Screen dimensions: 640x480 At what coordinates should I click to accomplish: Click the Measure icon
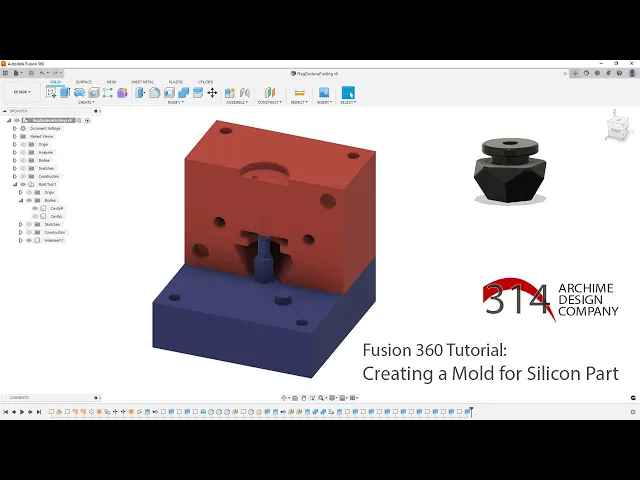point(300,93)
